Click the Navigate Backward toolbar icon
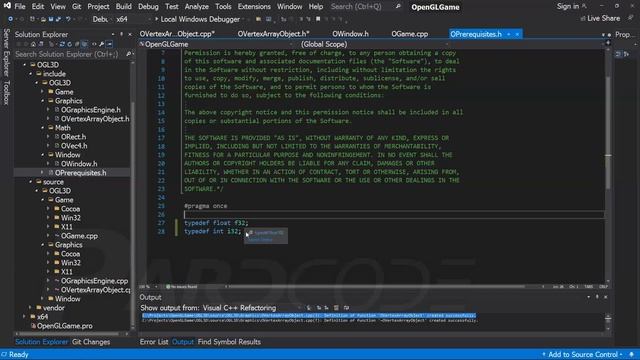Viewport: 640px width, 360px height. [10, 19]
